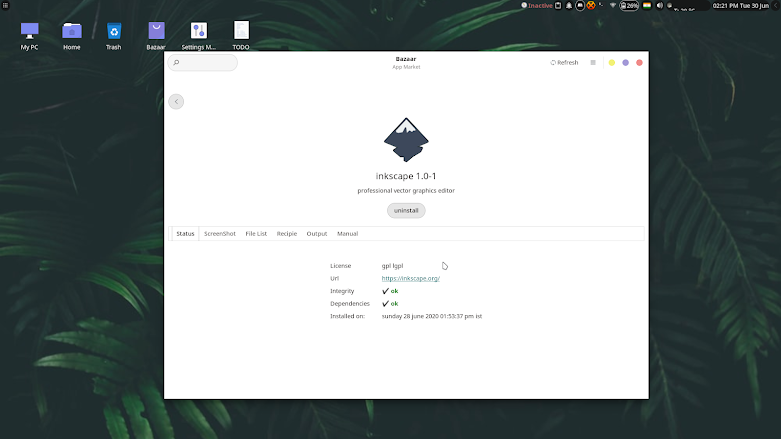Open the Manual tab
Screen dimensions: 781x439
click(x=348, y=234)
